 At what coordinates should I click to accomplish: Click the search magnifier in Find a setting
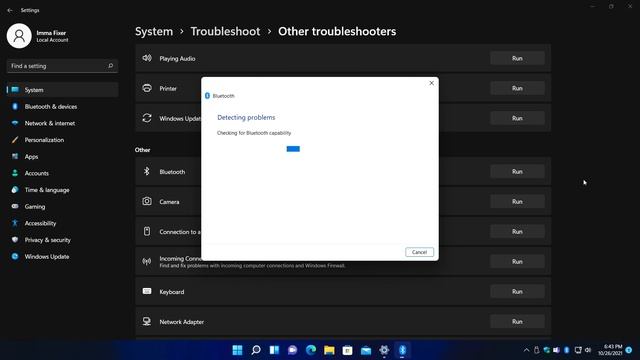click(110, 66)
